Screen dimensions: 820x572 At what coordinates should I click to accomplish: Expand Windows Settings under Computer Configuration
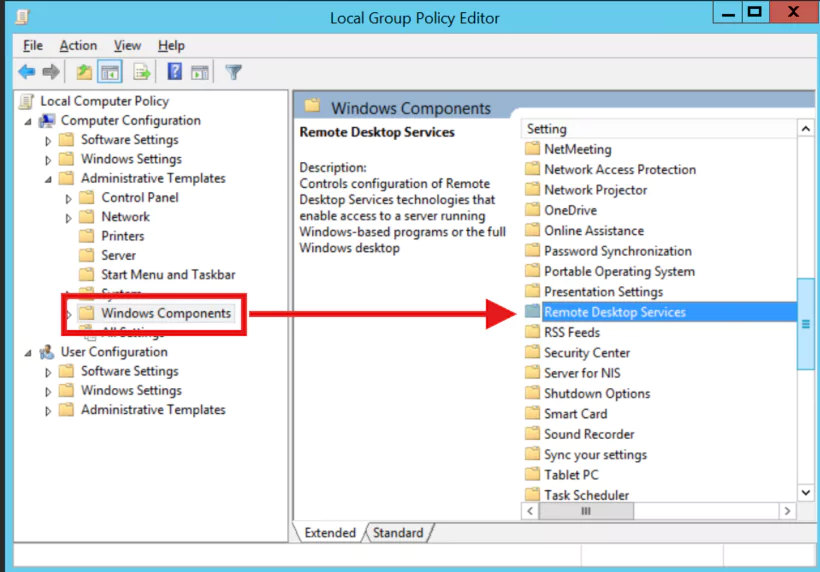[48, 160]
